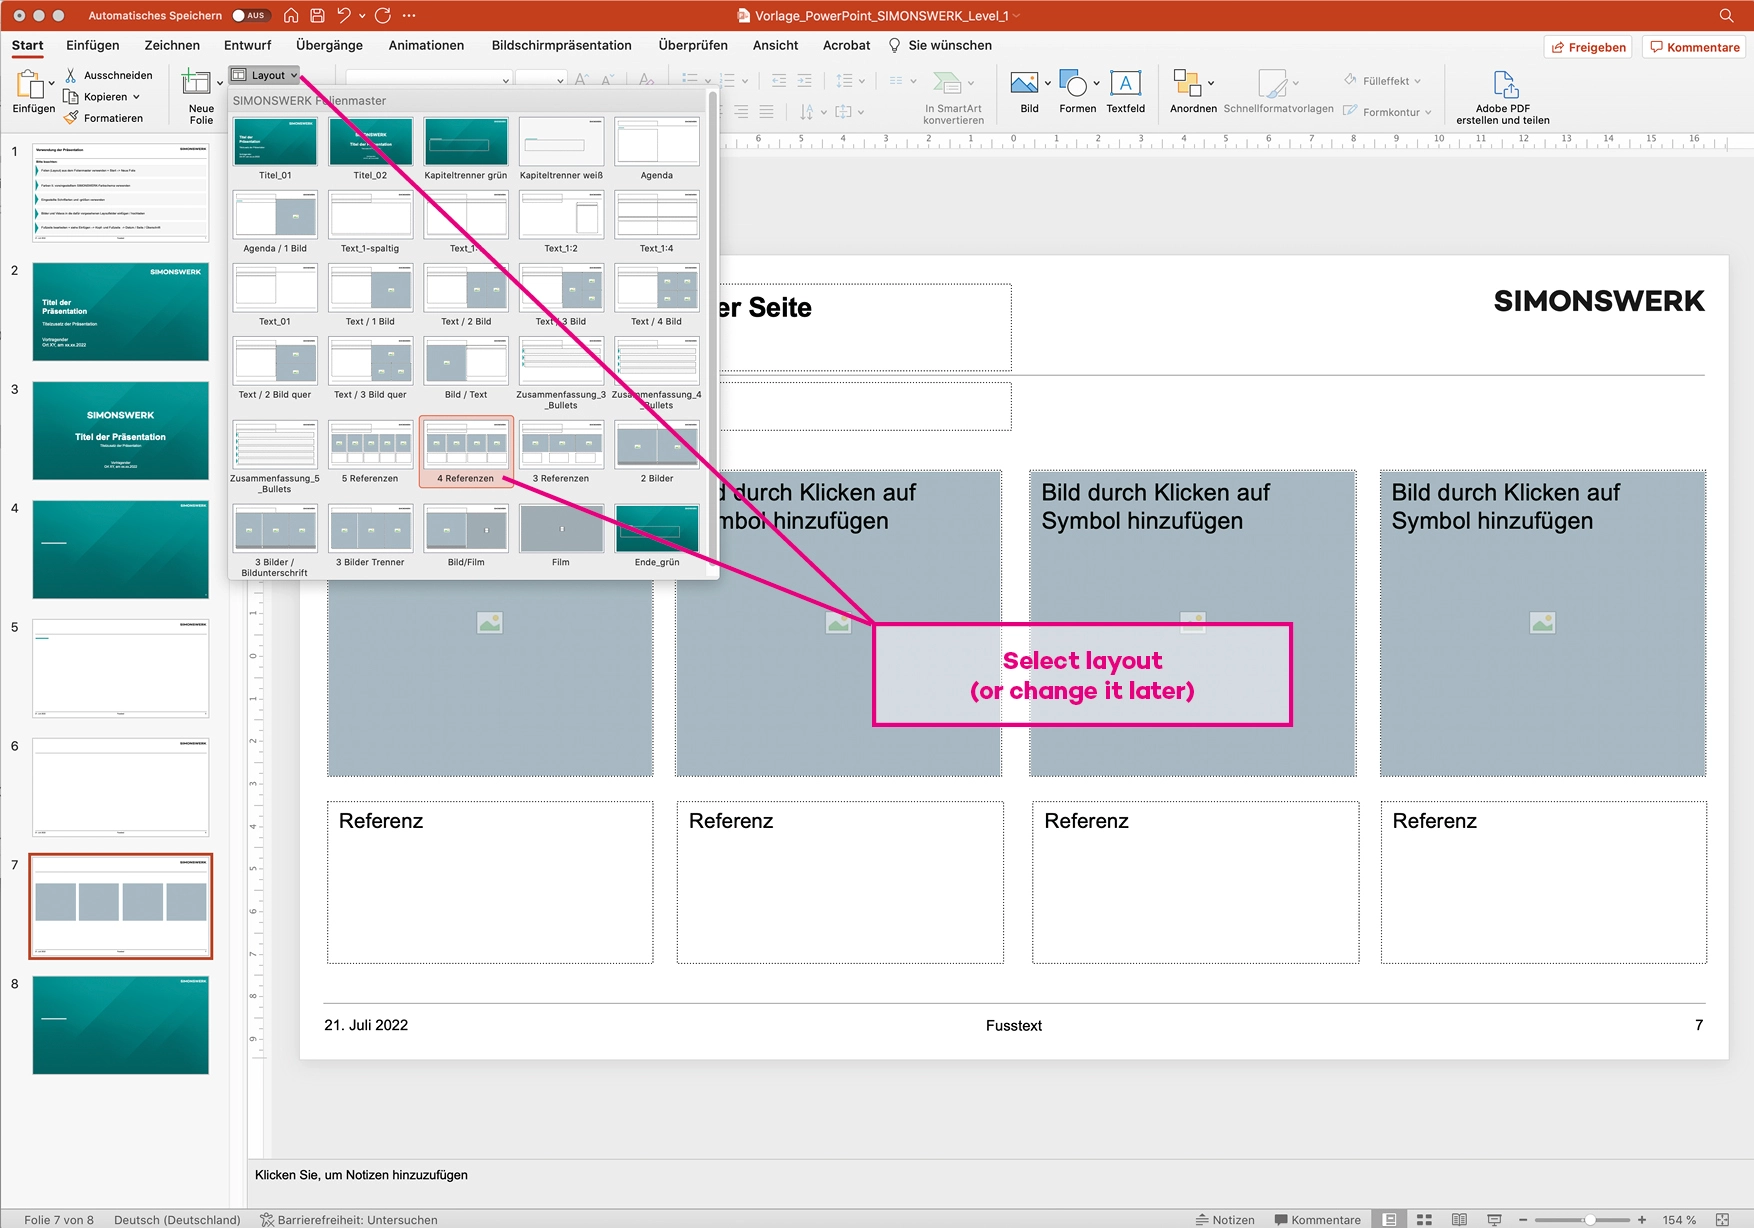The height and width of the screenshot is (1228, 1754).
Task: Click the Home icon in title bar
Action: [291, 15]
